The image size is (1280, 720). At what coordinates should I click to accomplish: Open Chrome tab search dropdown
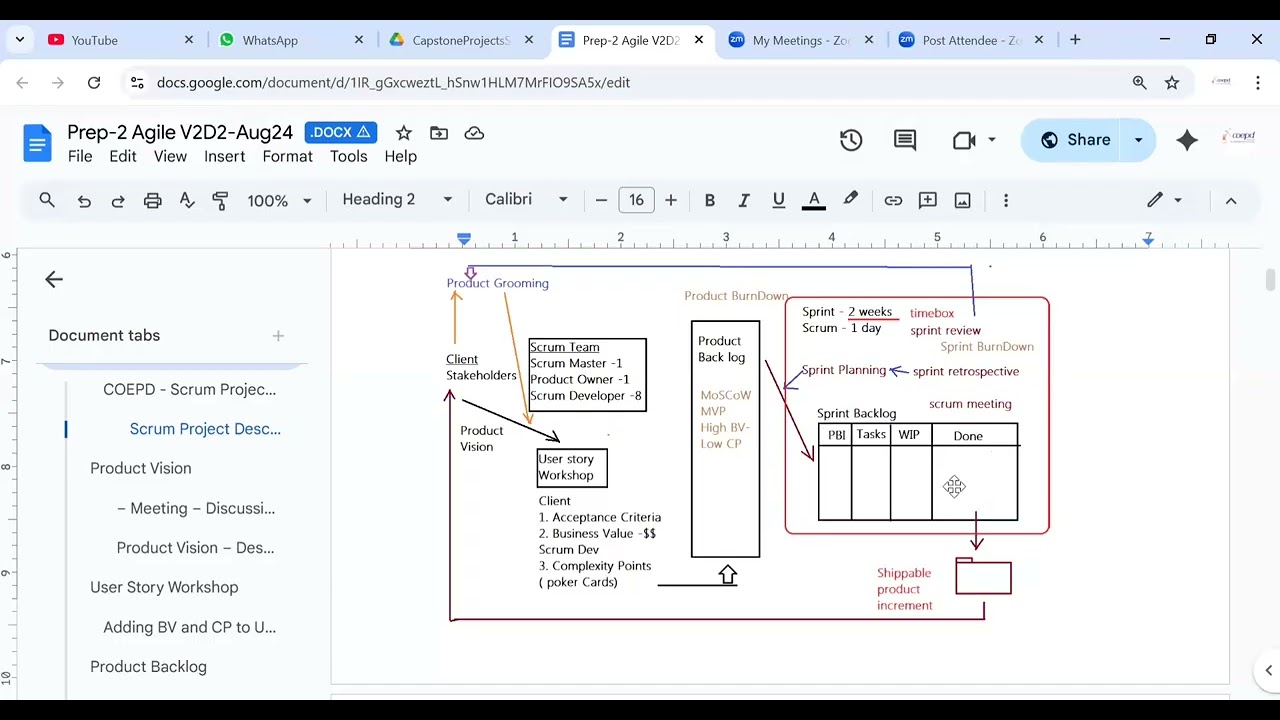click(20, 40)
